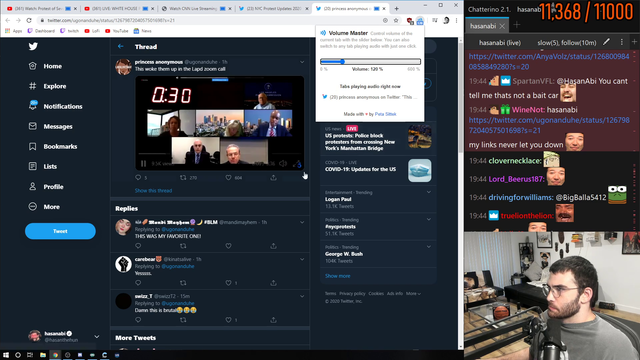Viewport: 640px width, 360px height.
Task: Share the 'Damn this is brutal' reply
Action: (x=273, y=320)
